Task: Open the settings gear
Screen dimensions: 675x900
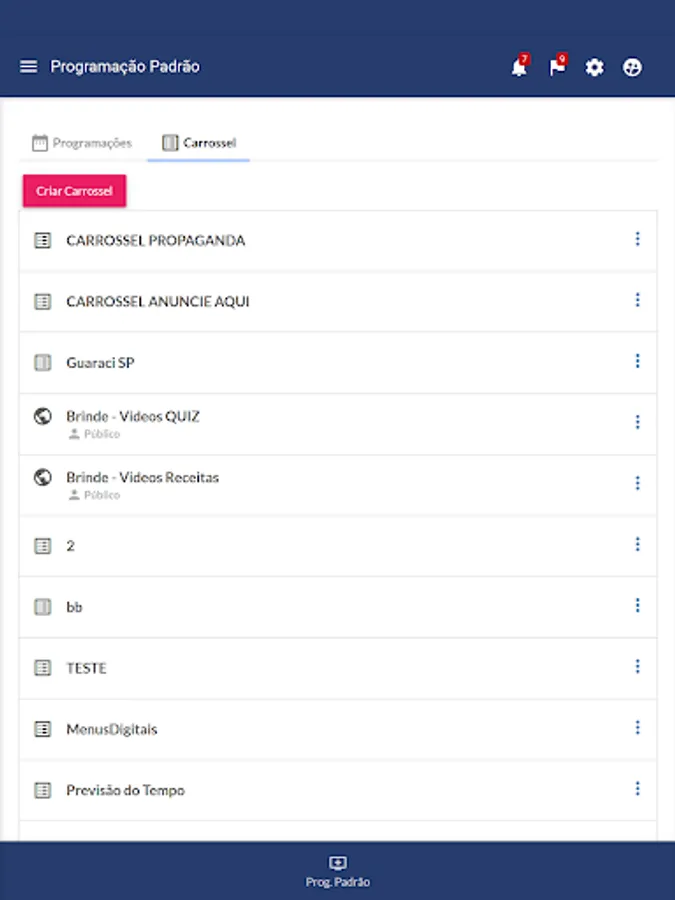Action: pos(595,68)
